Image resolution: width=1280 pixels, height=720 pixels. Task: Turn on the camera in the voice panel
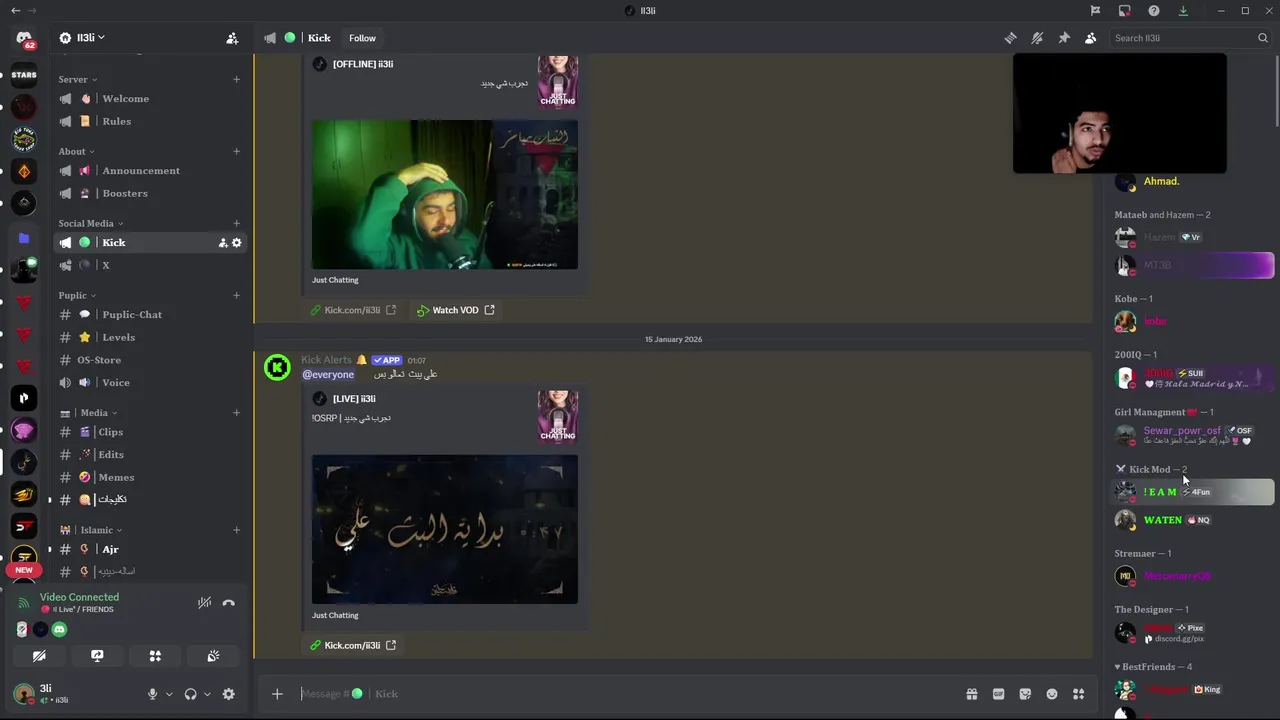39,656
